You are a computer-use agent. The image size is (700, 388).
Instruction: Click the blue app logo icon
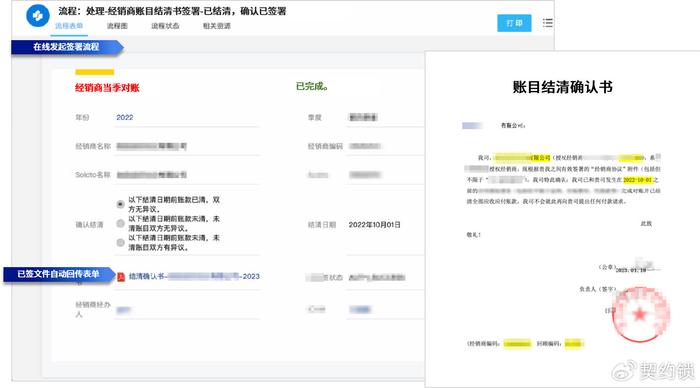pyautogui.click(x=38, y=16)
